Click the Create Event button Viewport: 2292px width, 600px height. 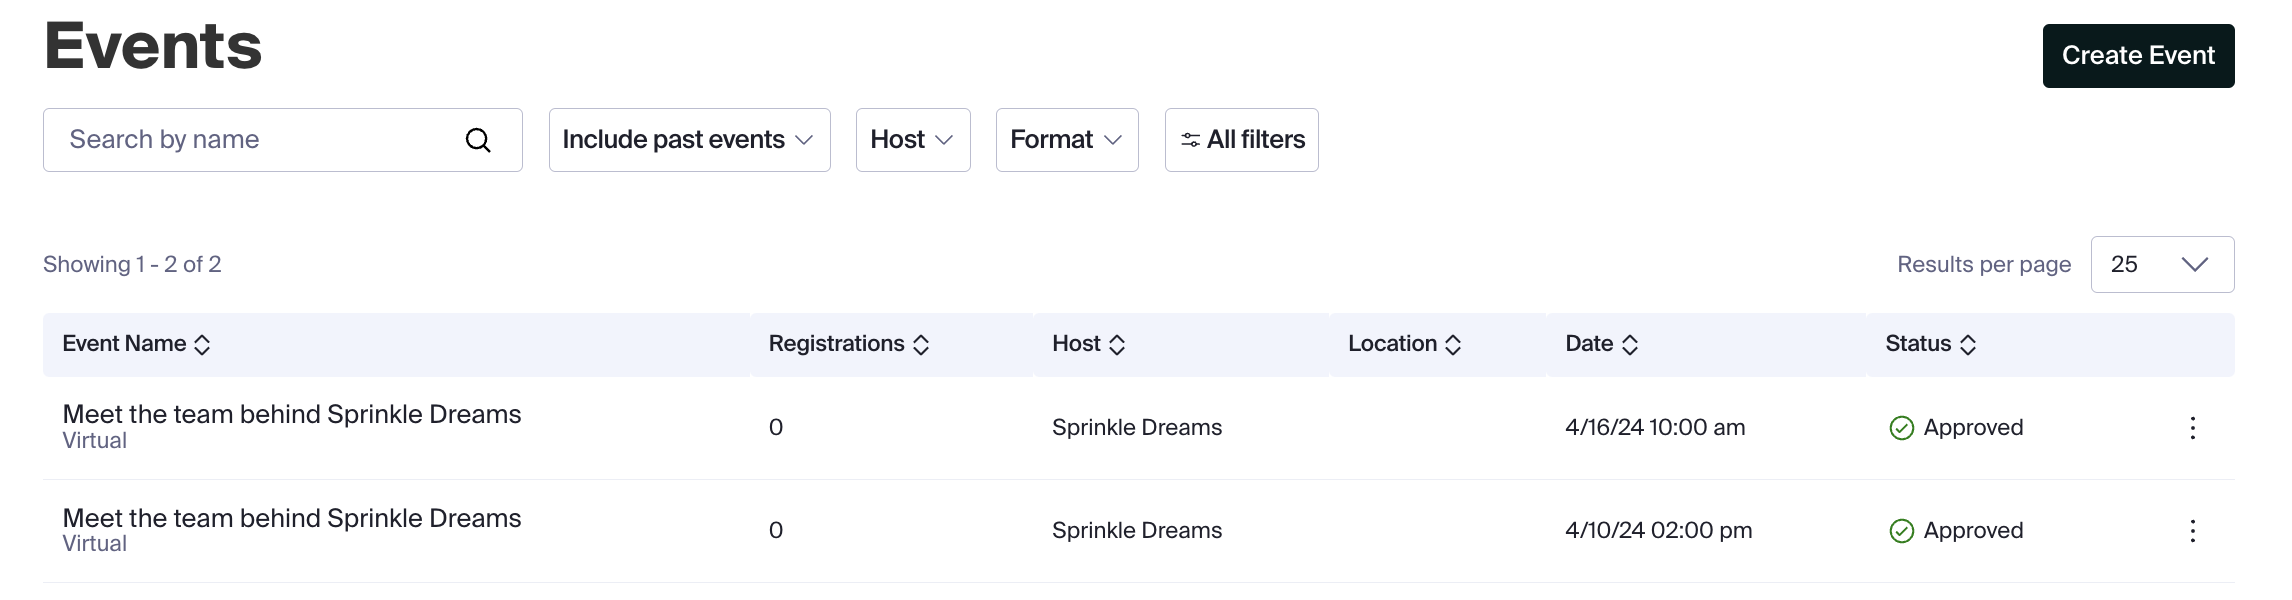tap(2137, 56)
